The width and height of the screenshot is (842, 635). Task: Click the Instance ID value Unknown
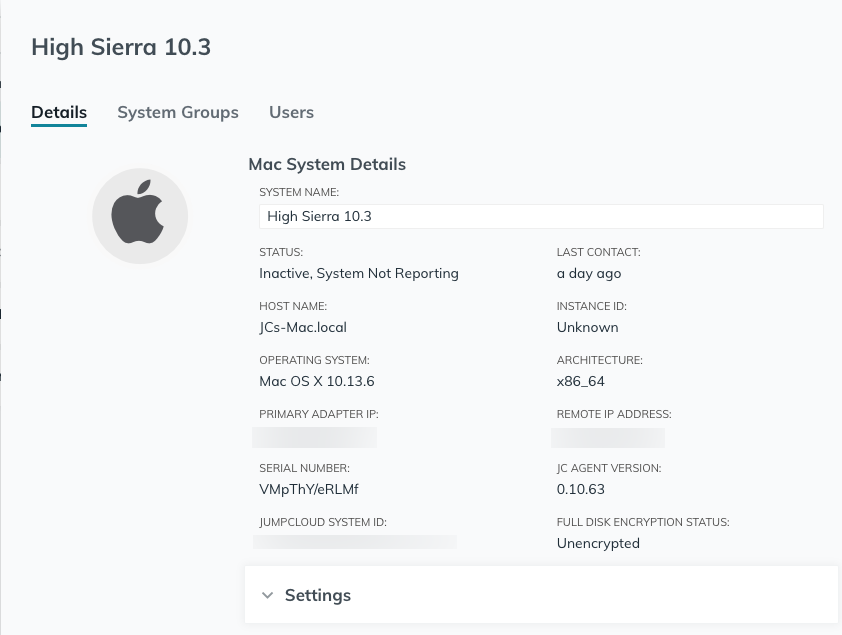coord(587,327)
